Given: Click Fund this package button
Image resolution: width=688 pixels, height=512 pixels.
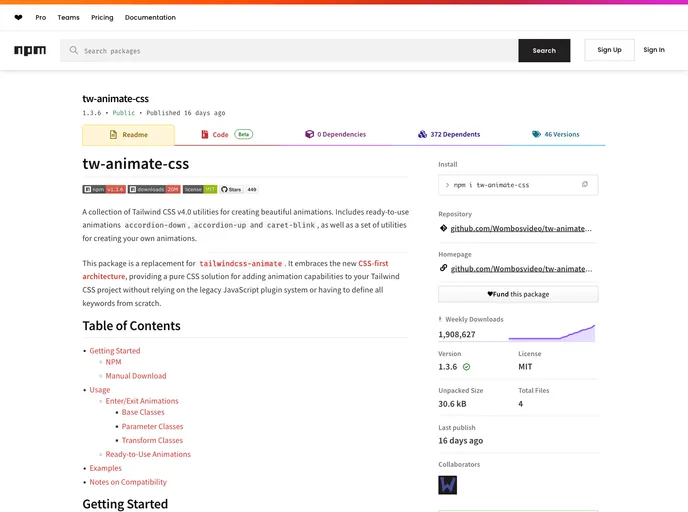Looking at the screenshot, I should [x=518, y=294].
